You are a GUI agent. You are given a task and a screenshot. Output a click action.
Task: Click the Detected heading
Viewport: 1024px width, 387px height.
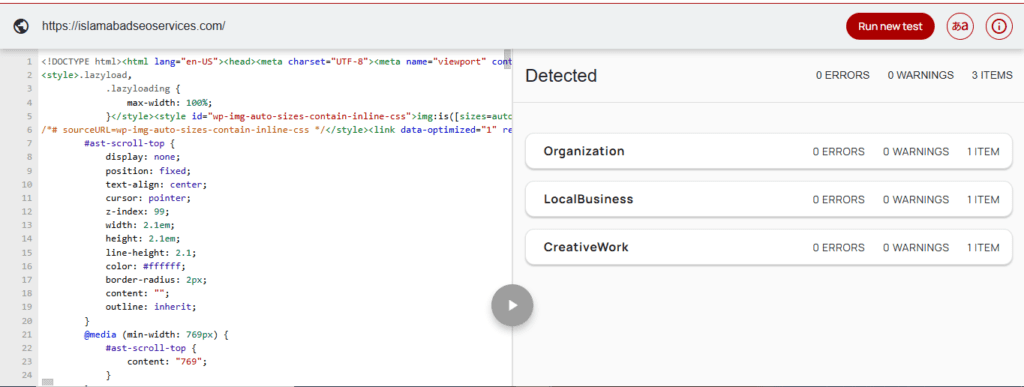[x=561, y=76]
